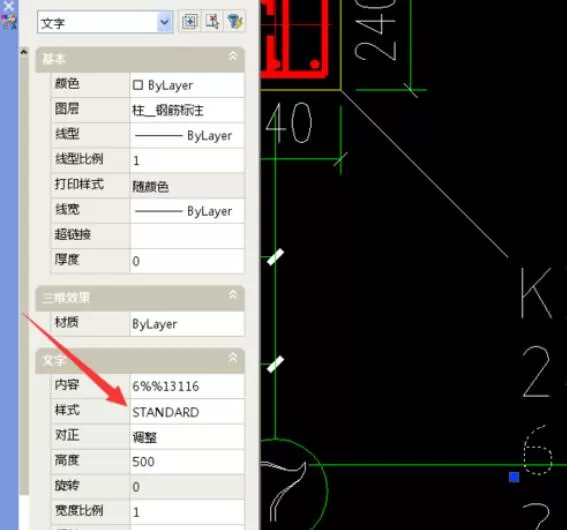Click the 内容 value 6%%13116

[187, 386]
